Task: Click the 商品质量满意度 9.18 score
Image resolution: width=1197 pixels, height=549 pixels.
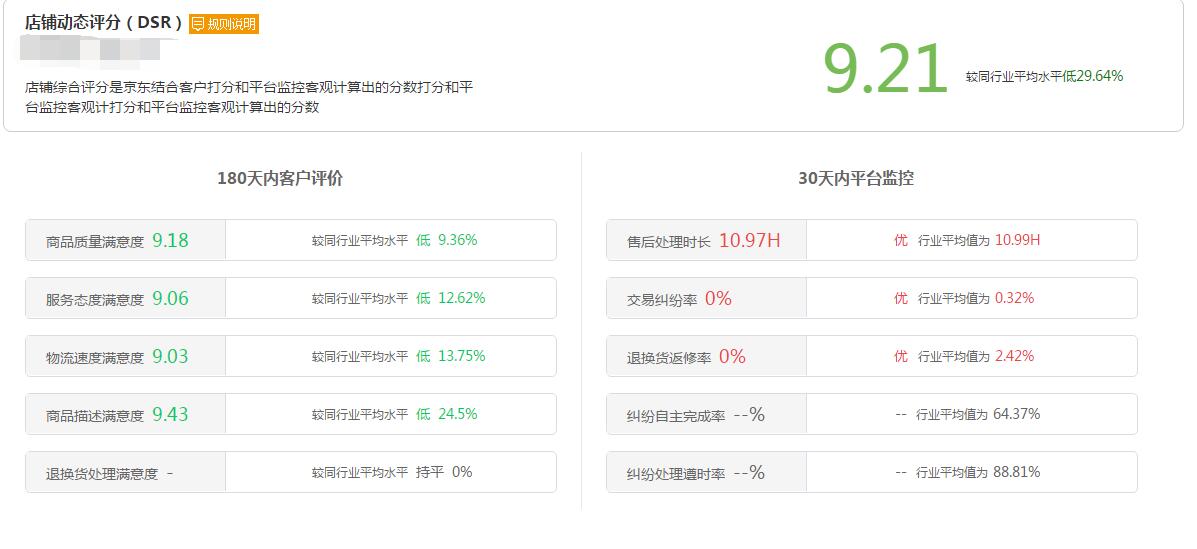Action: coord(170,241)
